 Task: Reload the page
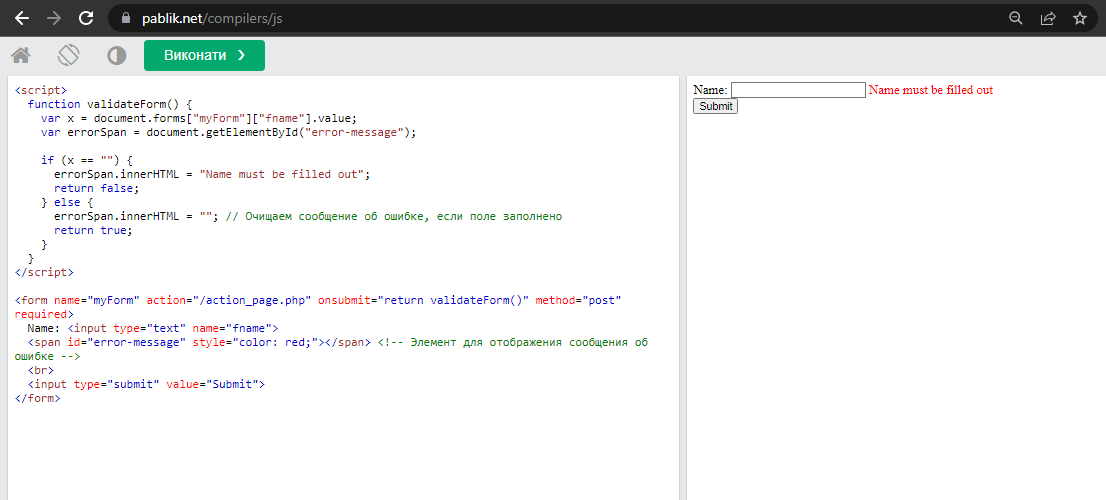tap(86, 18)
